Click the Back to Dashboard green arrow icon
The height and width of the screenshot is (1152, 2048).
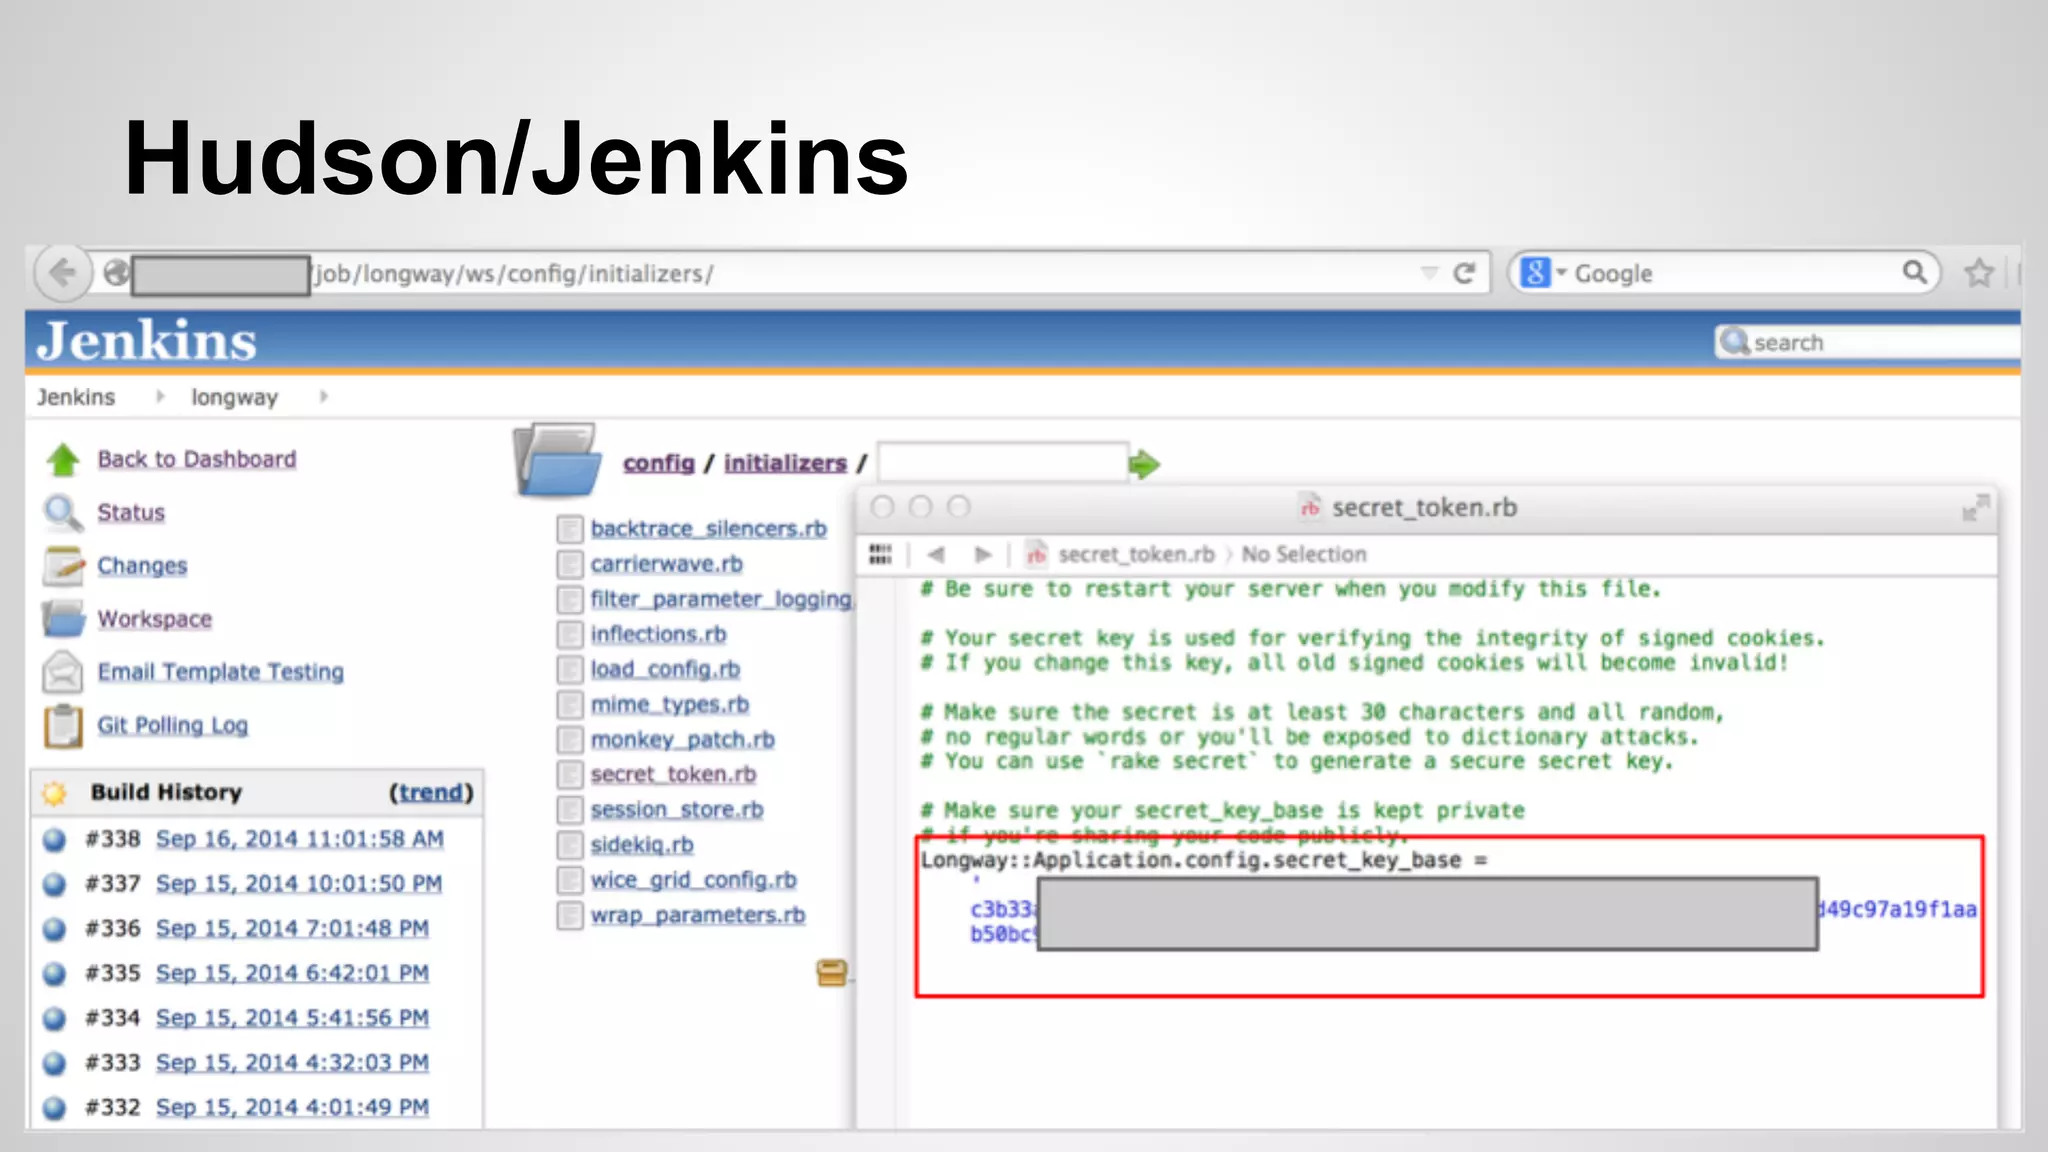(63, 460)
